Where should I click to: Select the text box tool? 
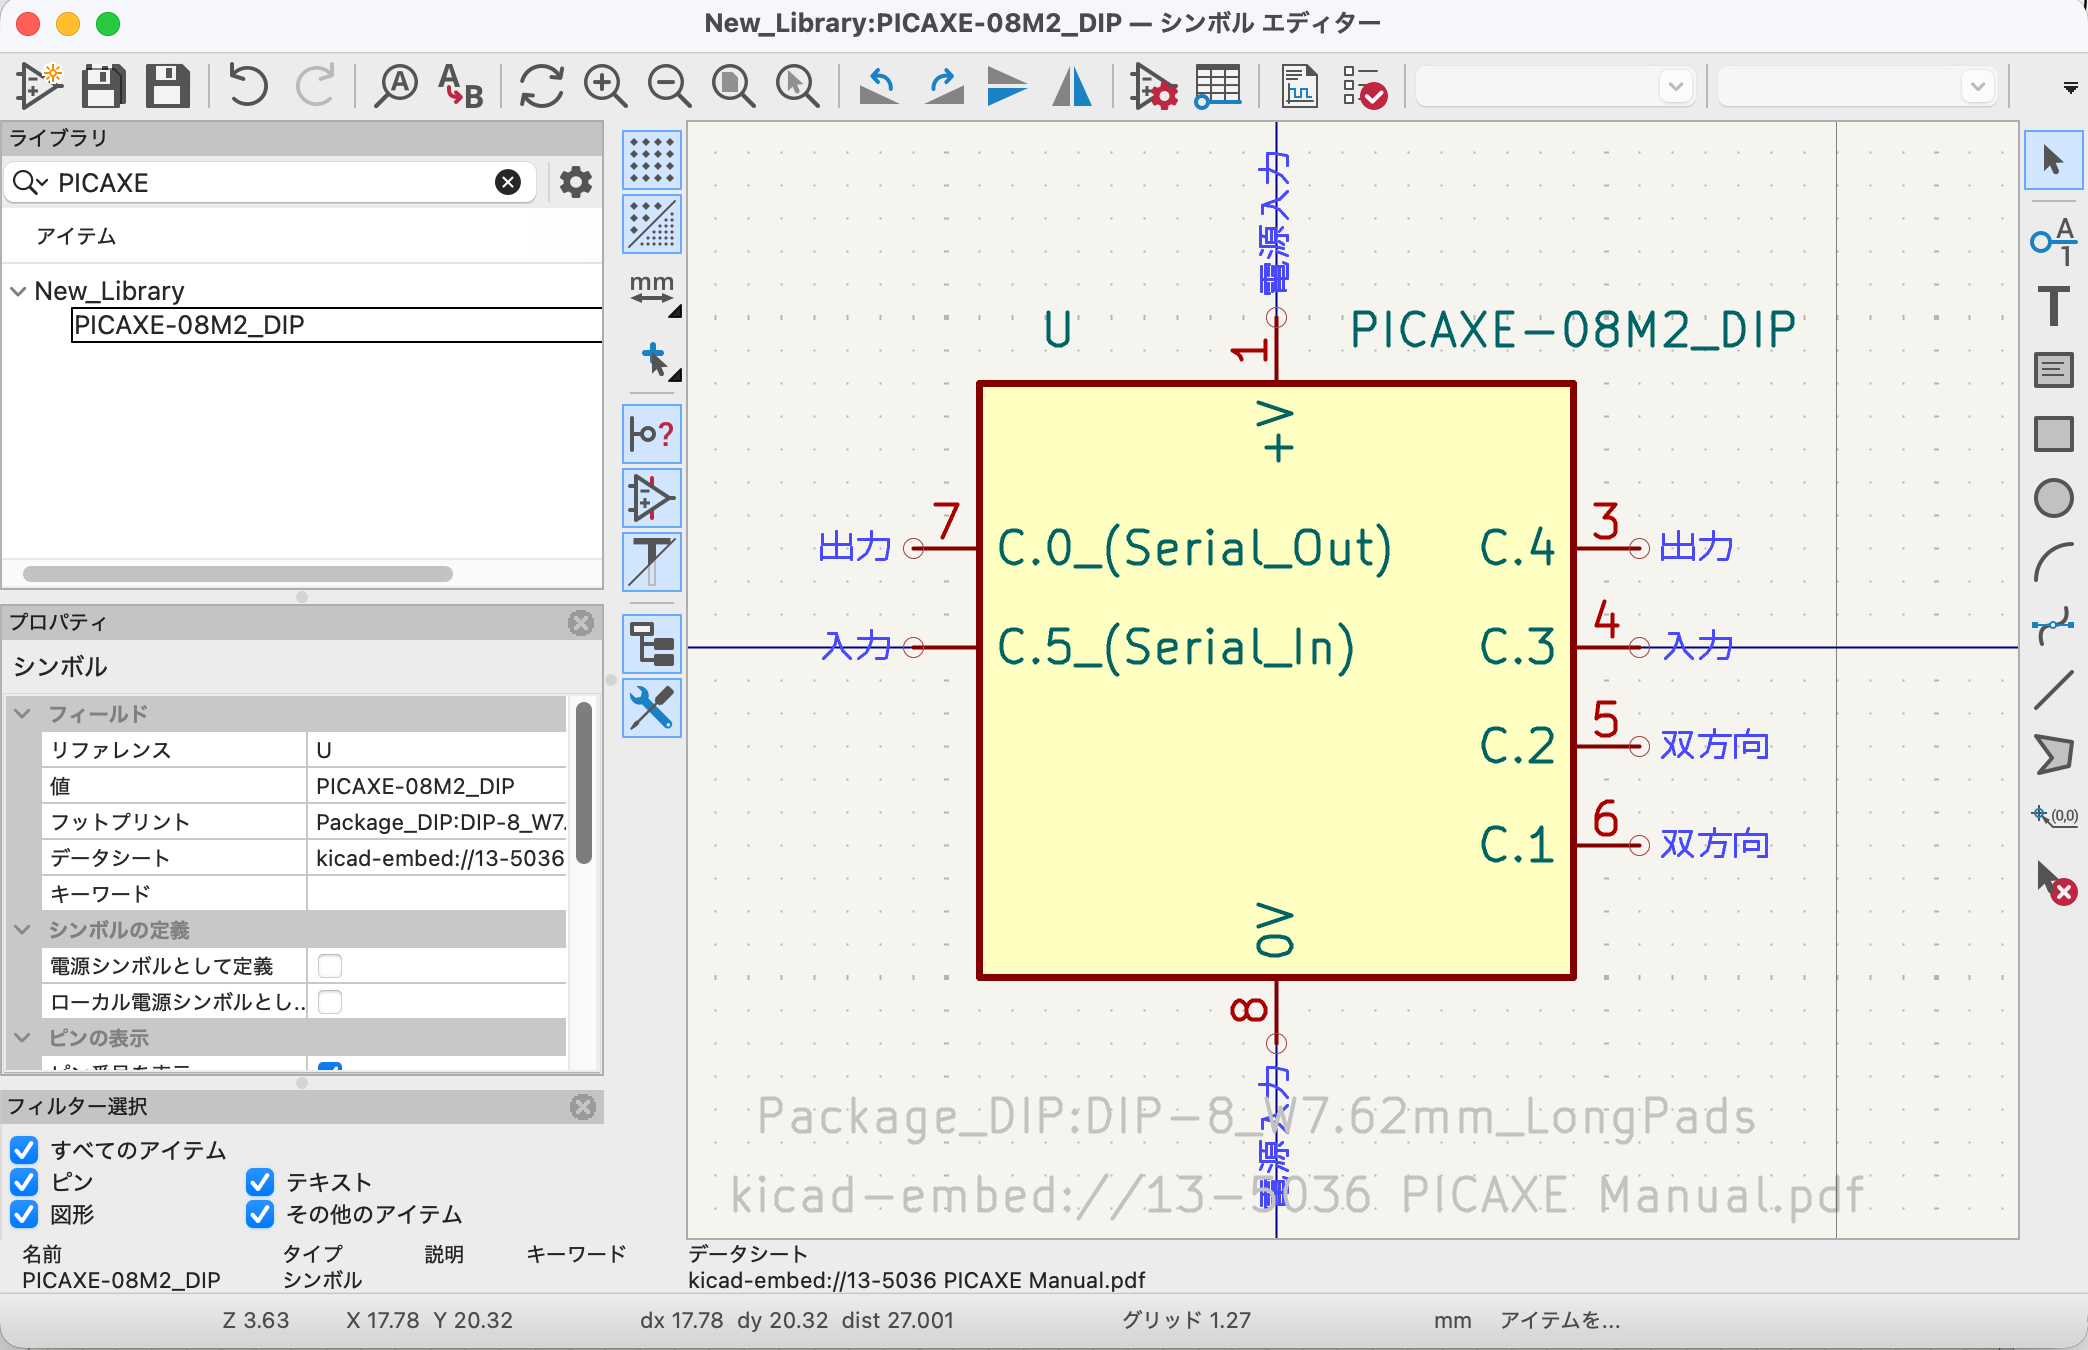pyautogui.click(x=2053, y=370)
